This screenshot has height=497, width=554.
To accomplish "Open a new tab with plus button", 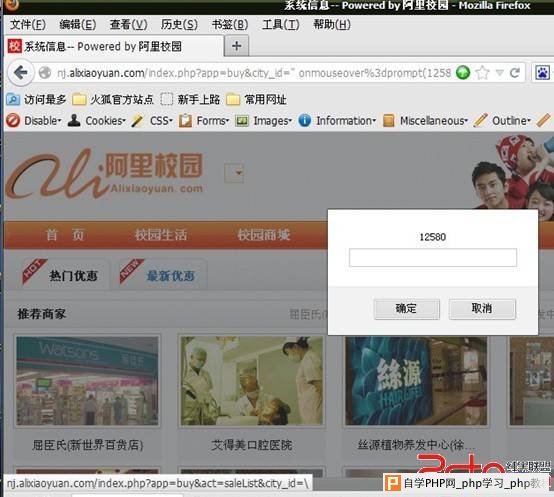I will click(237, 46).
